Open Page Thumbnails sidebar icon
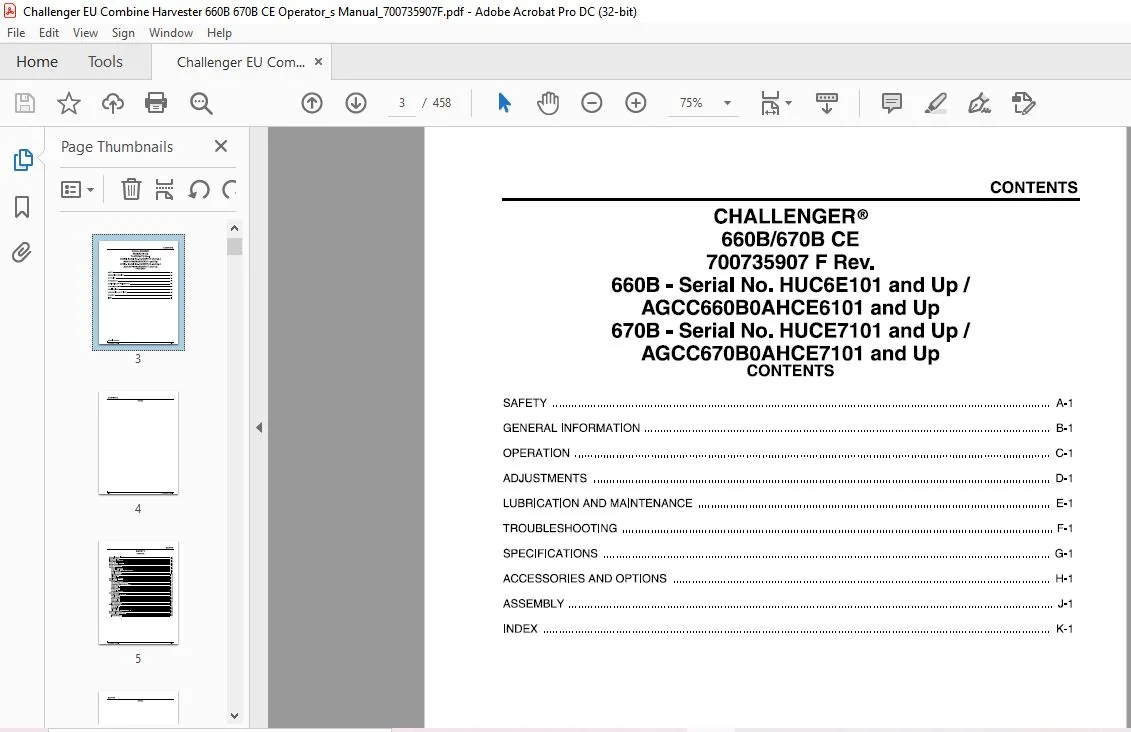Image resolution: width=1131 pixels, height=732 pixels. coord(22,159)
